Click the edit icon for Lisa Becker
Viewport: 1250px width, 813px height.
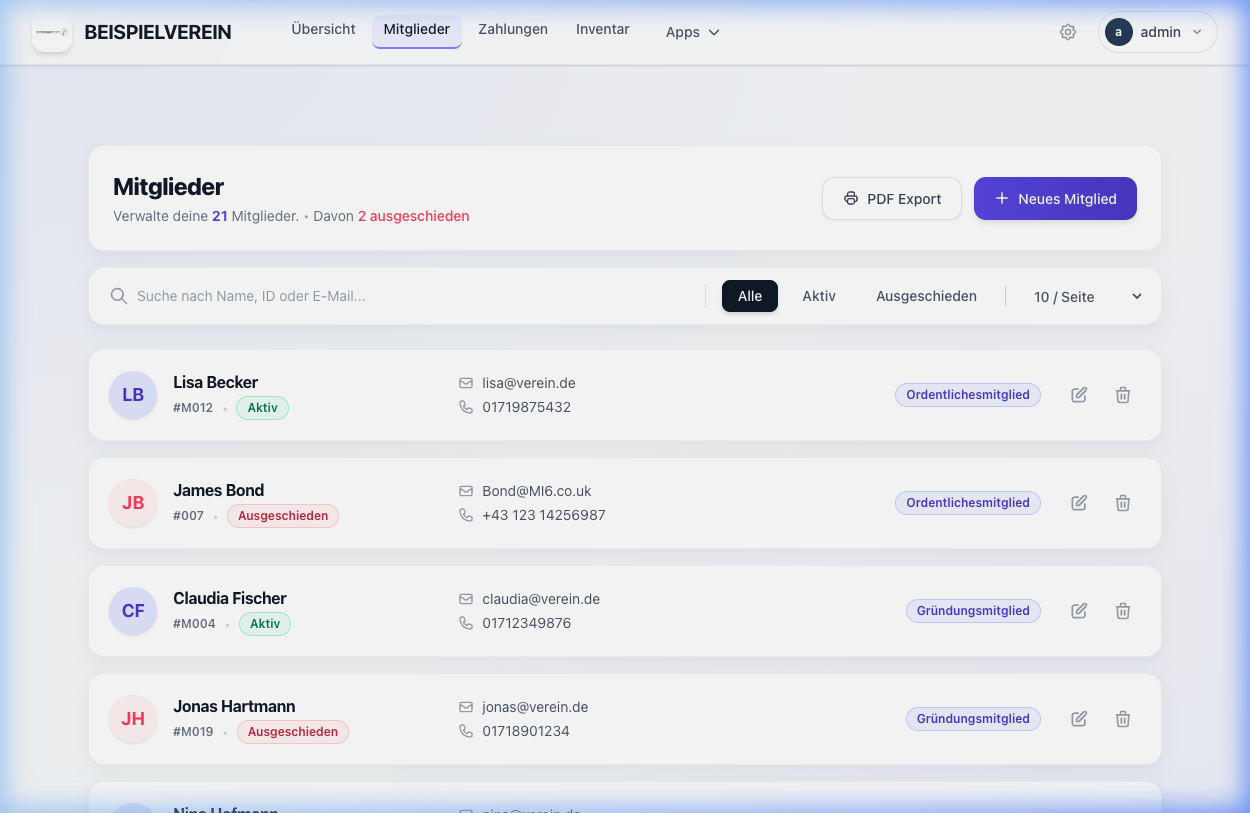click(1079, 395)
